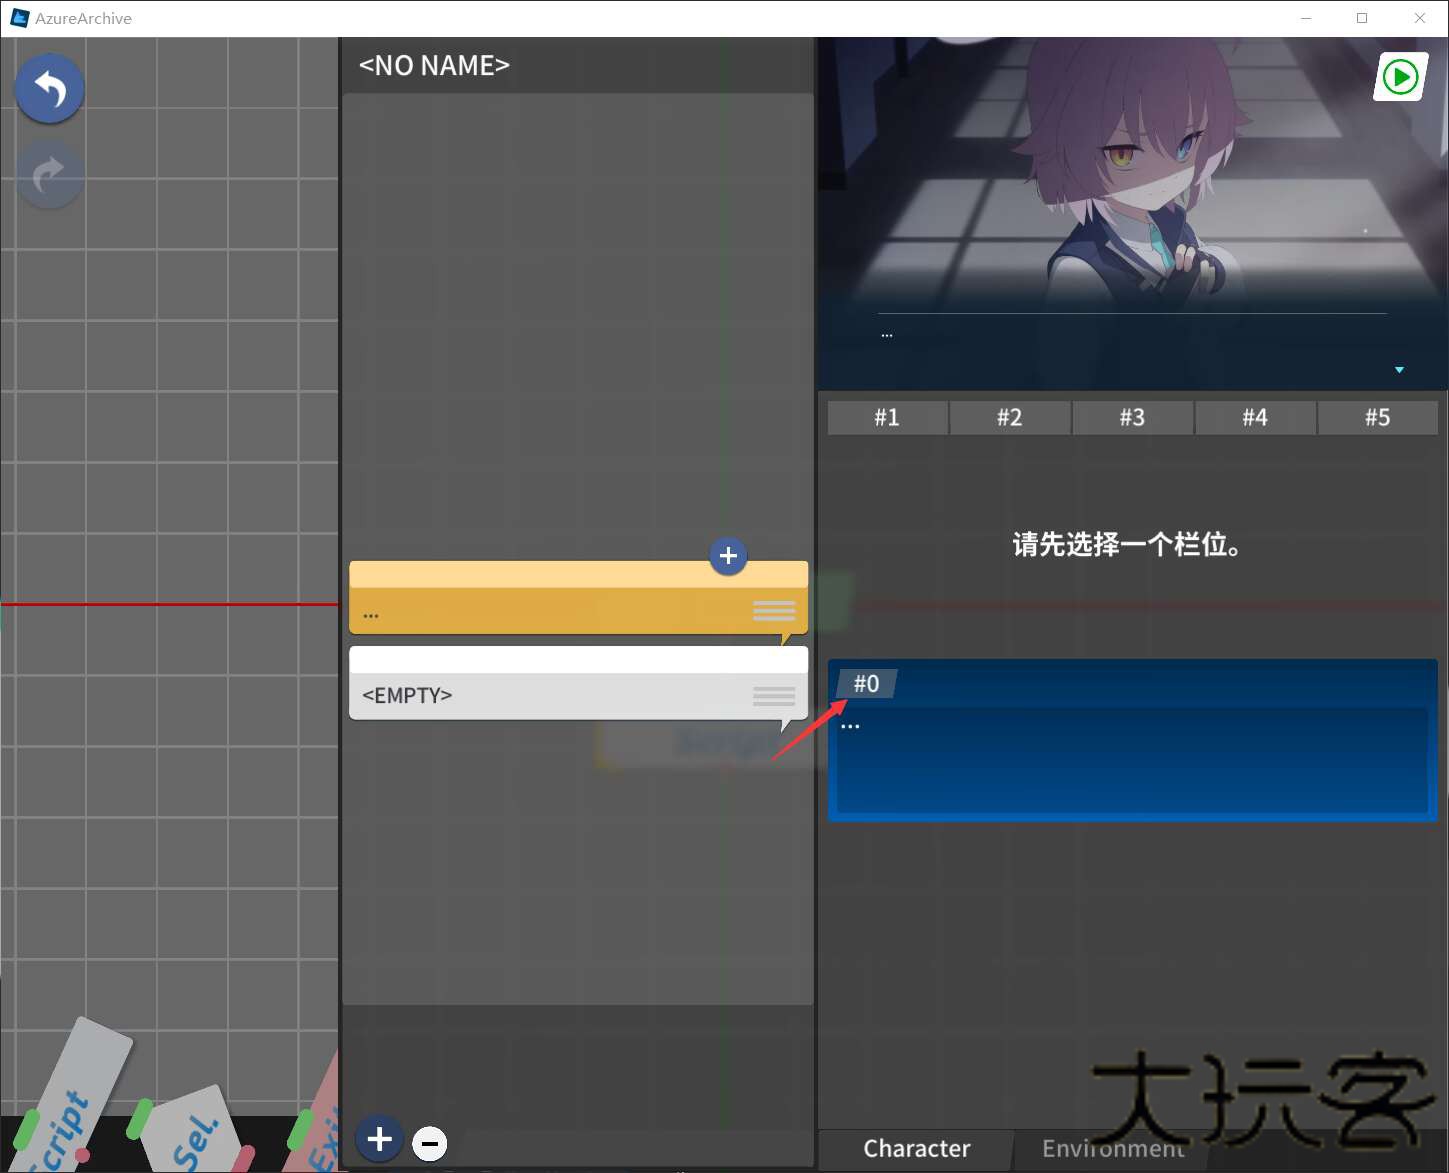1449x1173 pixels.
Task: Select the #0 slot badge
Action: point(867,683)
